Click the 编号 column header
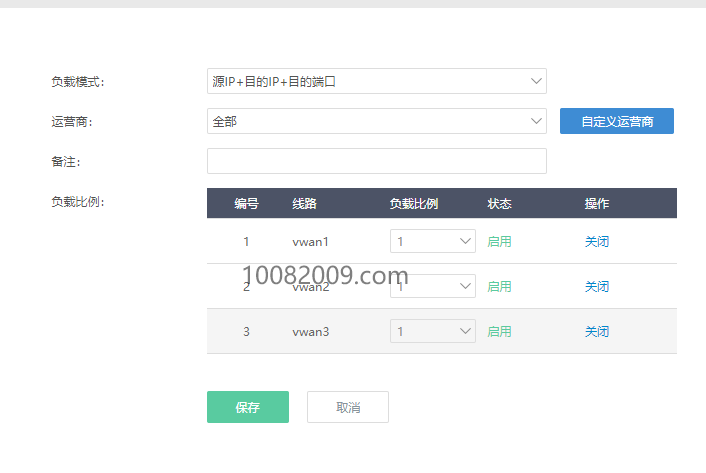The width and height of the screenshot is (706, 473). (247, 203)
